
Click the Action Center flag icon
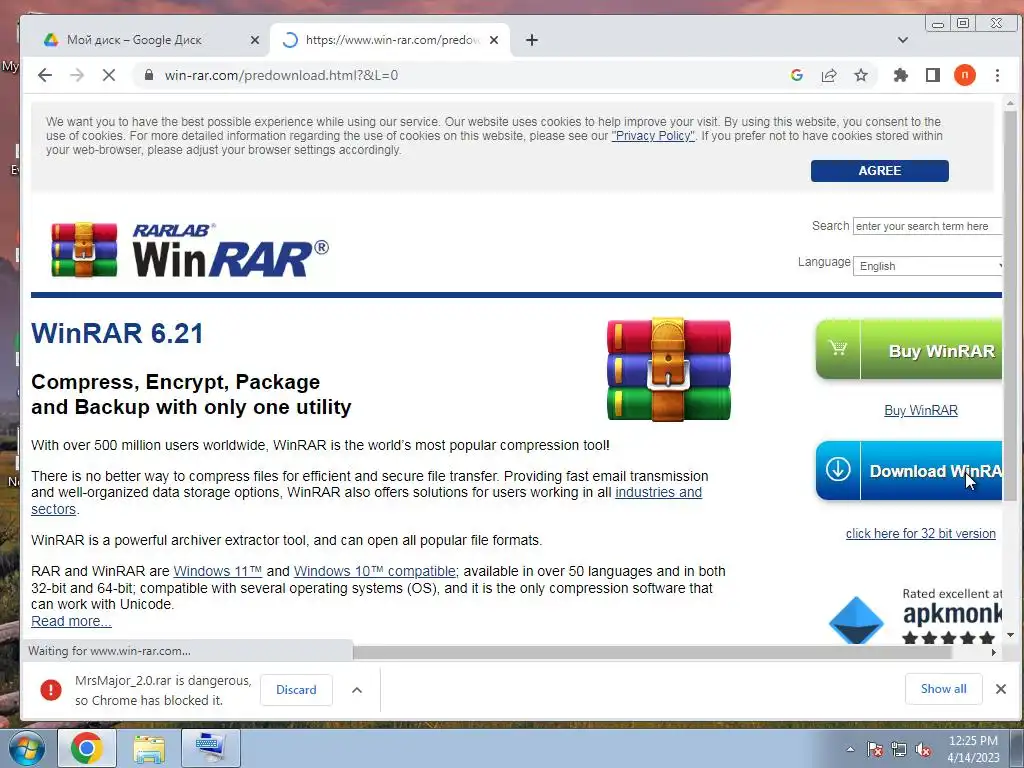[875, 750]
